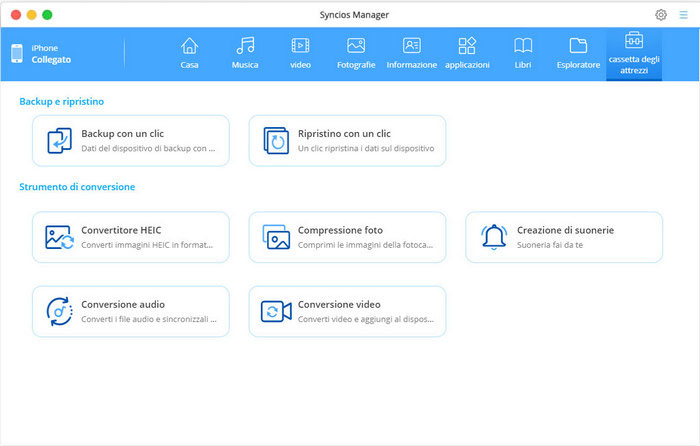Select the Ripristino con un clic title

point(344,133)
